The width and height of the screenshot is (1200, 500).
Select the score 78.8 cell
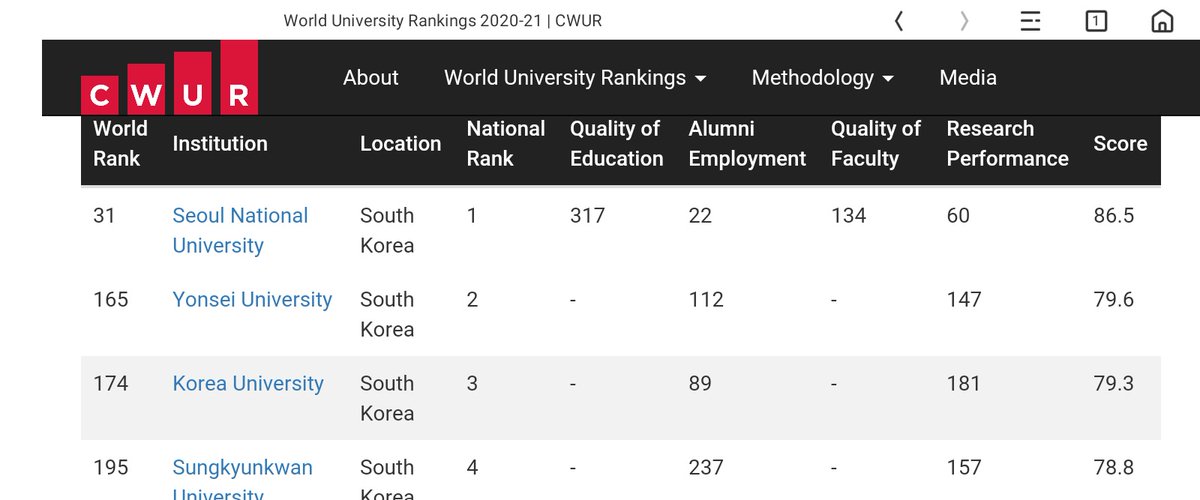click(x=1114, y=467)
